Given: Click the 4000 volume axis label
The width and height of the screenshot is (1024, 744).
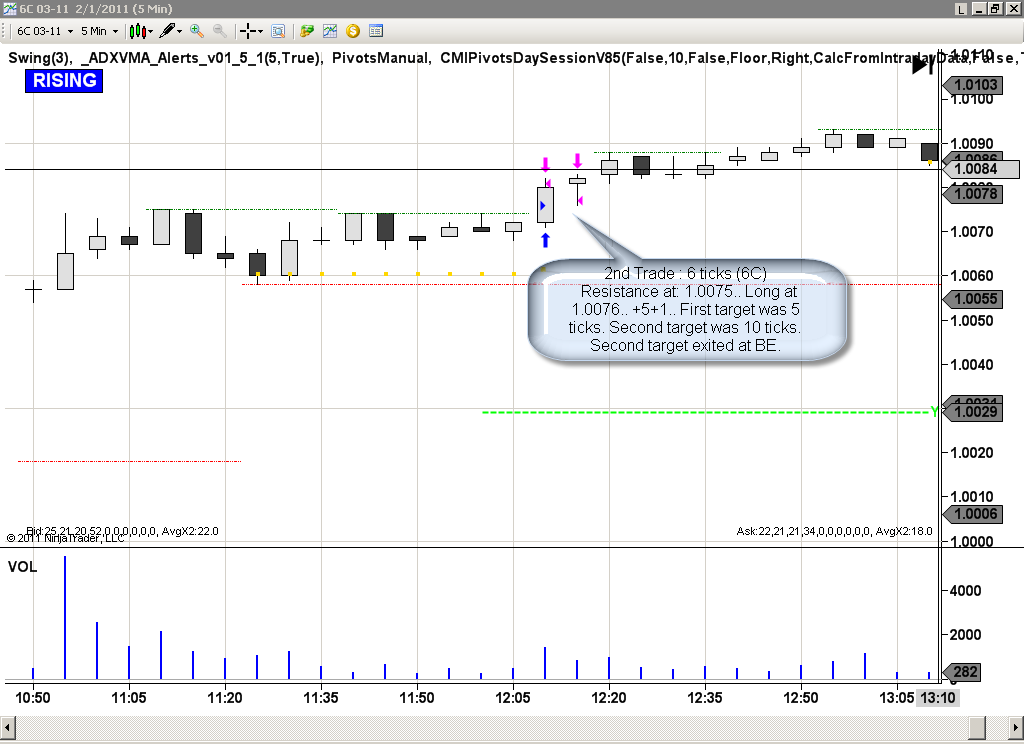Looking at the screenshot, I should click(x=965, y=590).
